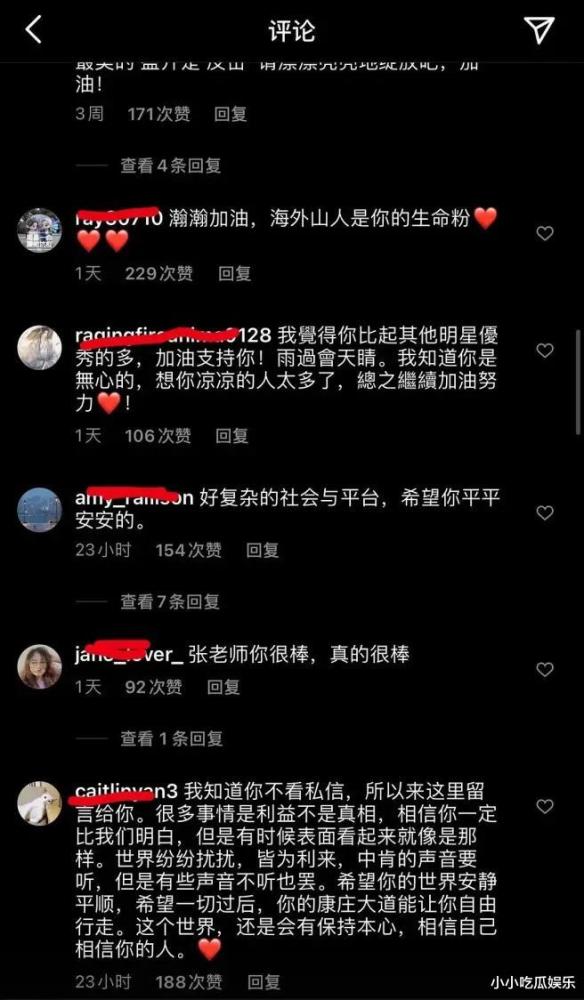Expand 查看4条回复 replies
This screenshot has width=584, height=1000.
click(x=171, y=166)
